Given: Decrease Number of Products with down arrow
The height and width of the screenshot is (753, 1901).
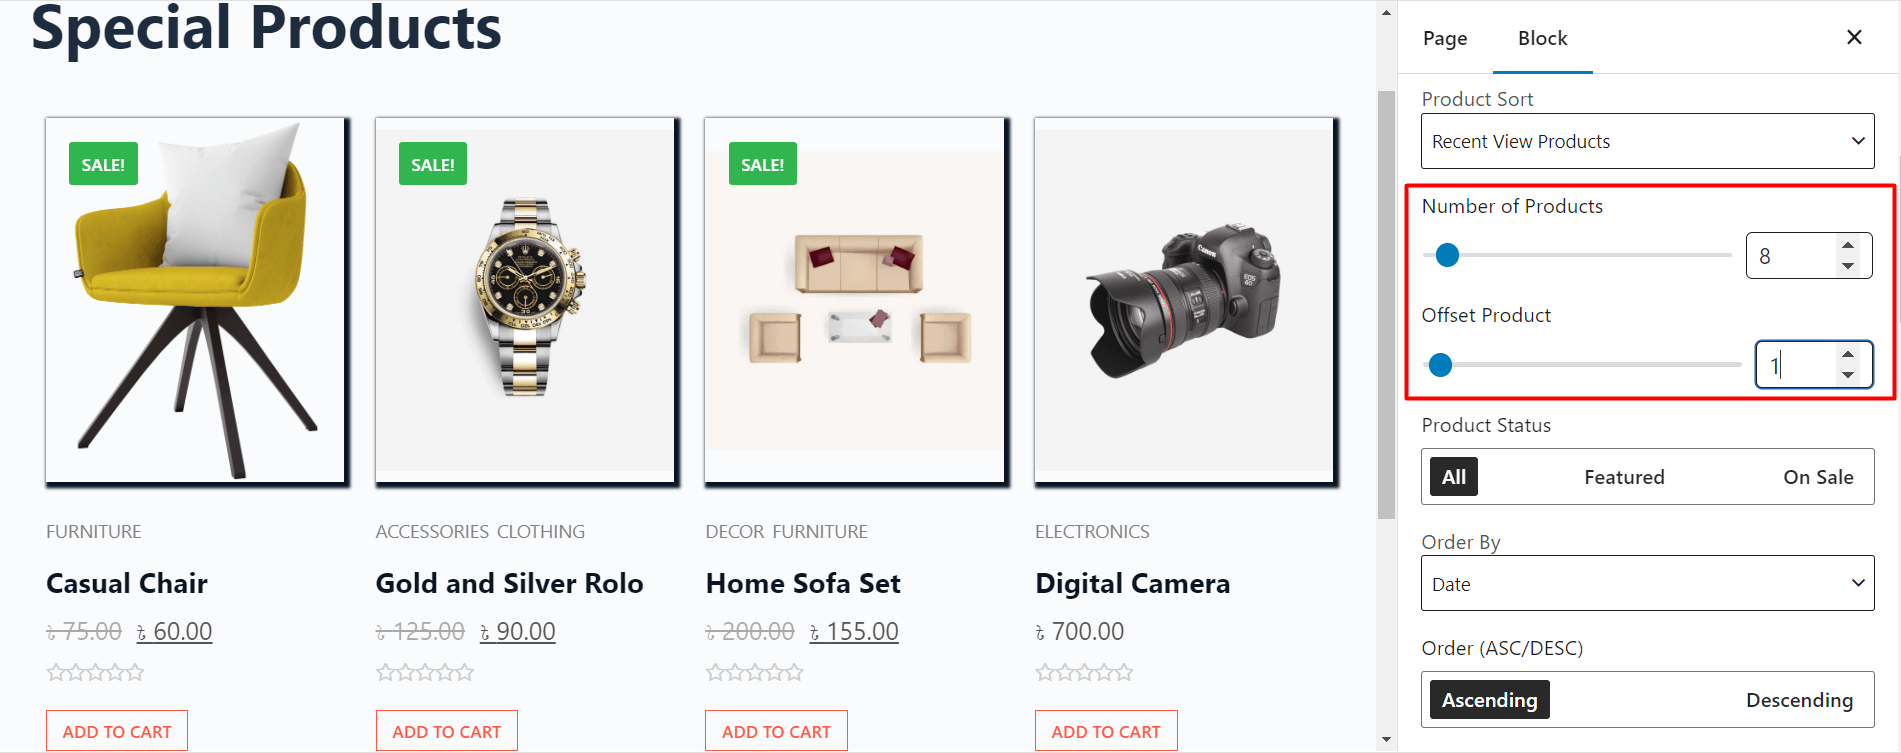Looking at the screenshot, I should tap(1848, 266).
